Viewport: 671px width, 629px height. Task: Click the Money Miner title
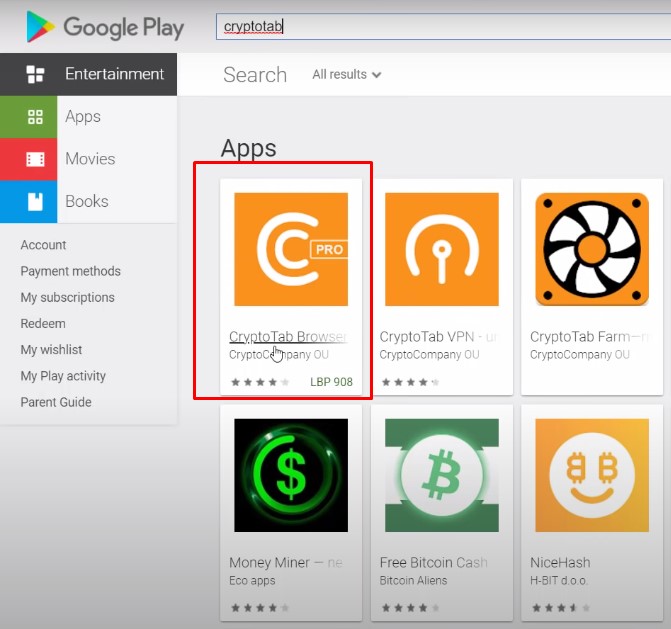coord(286,563)
